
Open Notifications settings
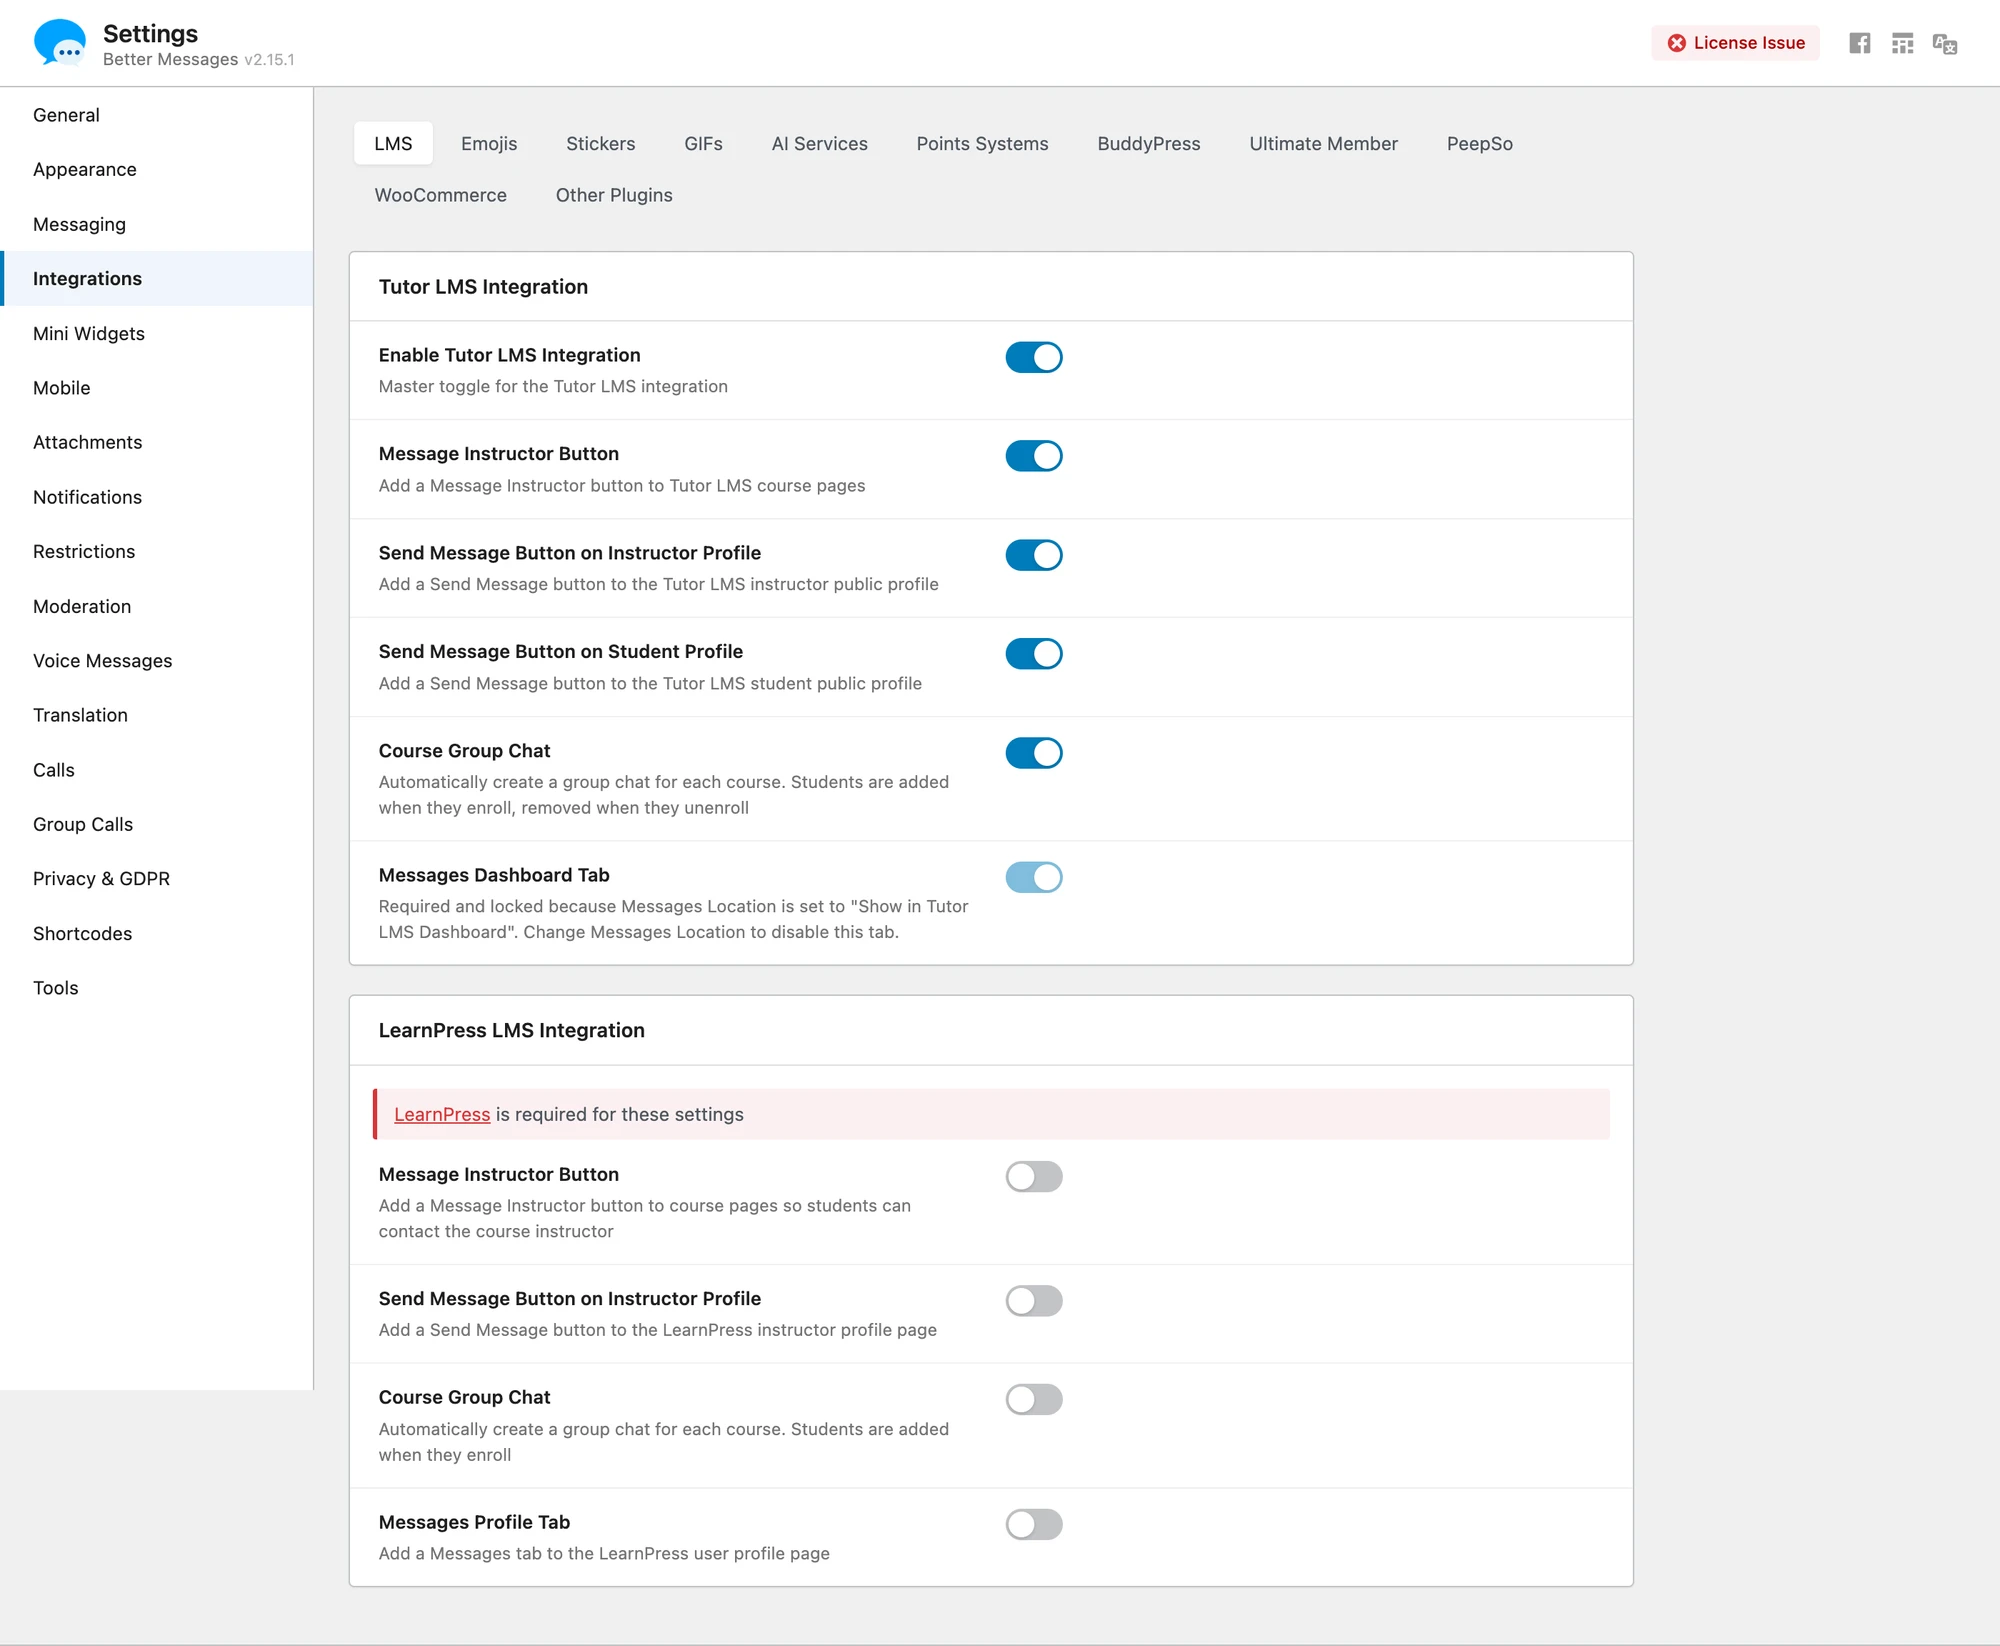pyautogui.click(x=157, y=497)
